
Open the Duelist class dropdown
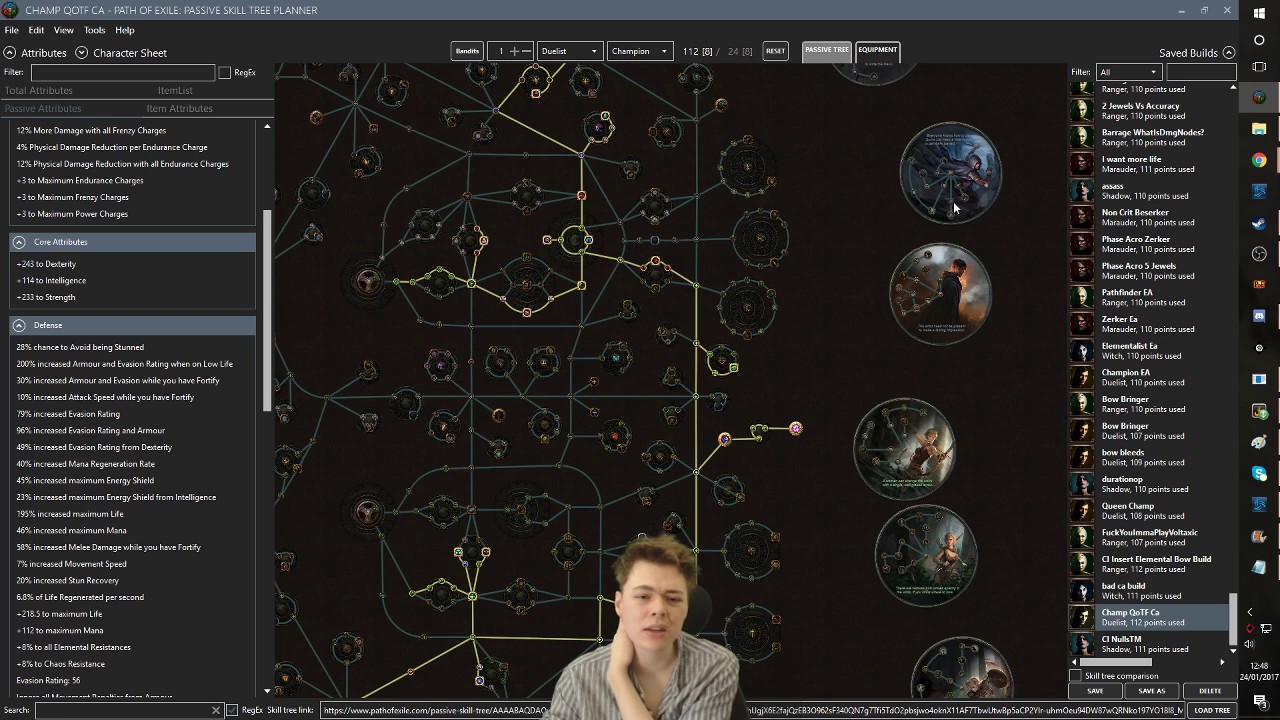(x=569, y=51)
